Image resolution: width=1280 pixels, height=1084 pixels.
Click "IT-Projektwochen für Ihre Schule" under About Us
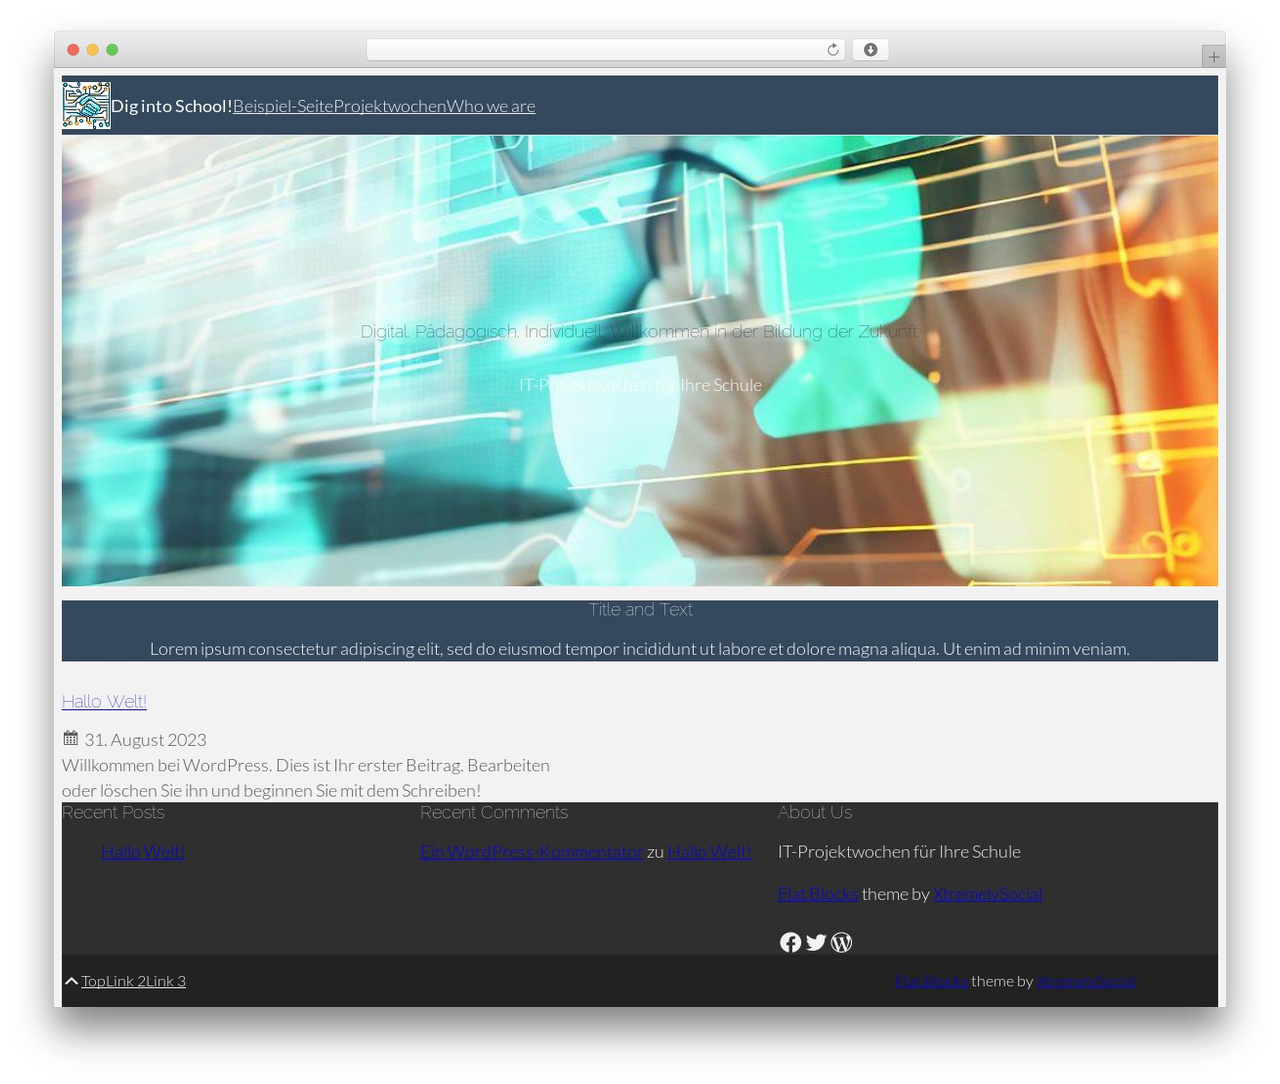[x=899, y=852]
